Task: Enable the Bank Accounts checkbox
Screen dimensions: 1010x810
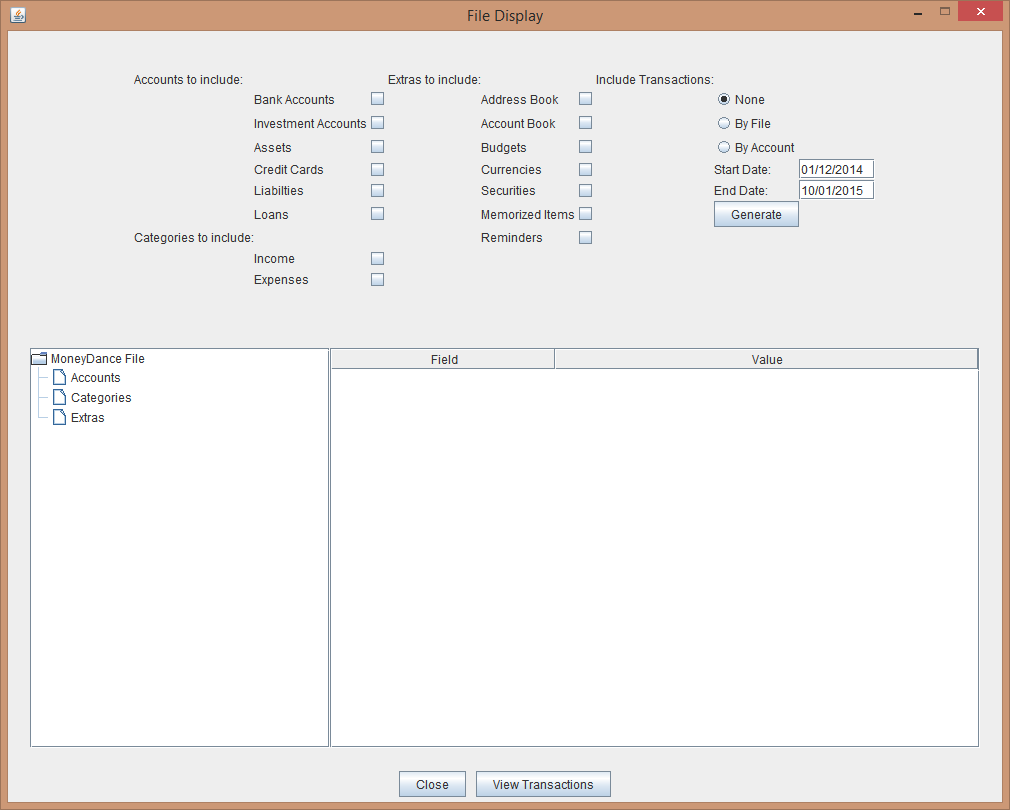Action: point(377,99)
